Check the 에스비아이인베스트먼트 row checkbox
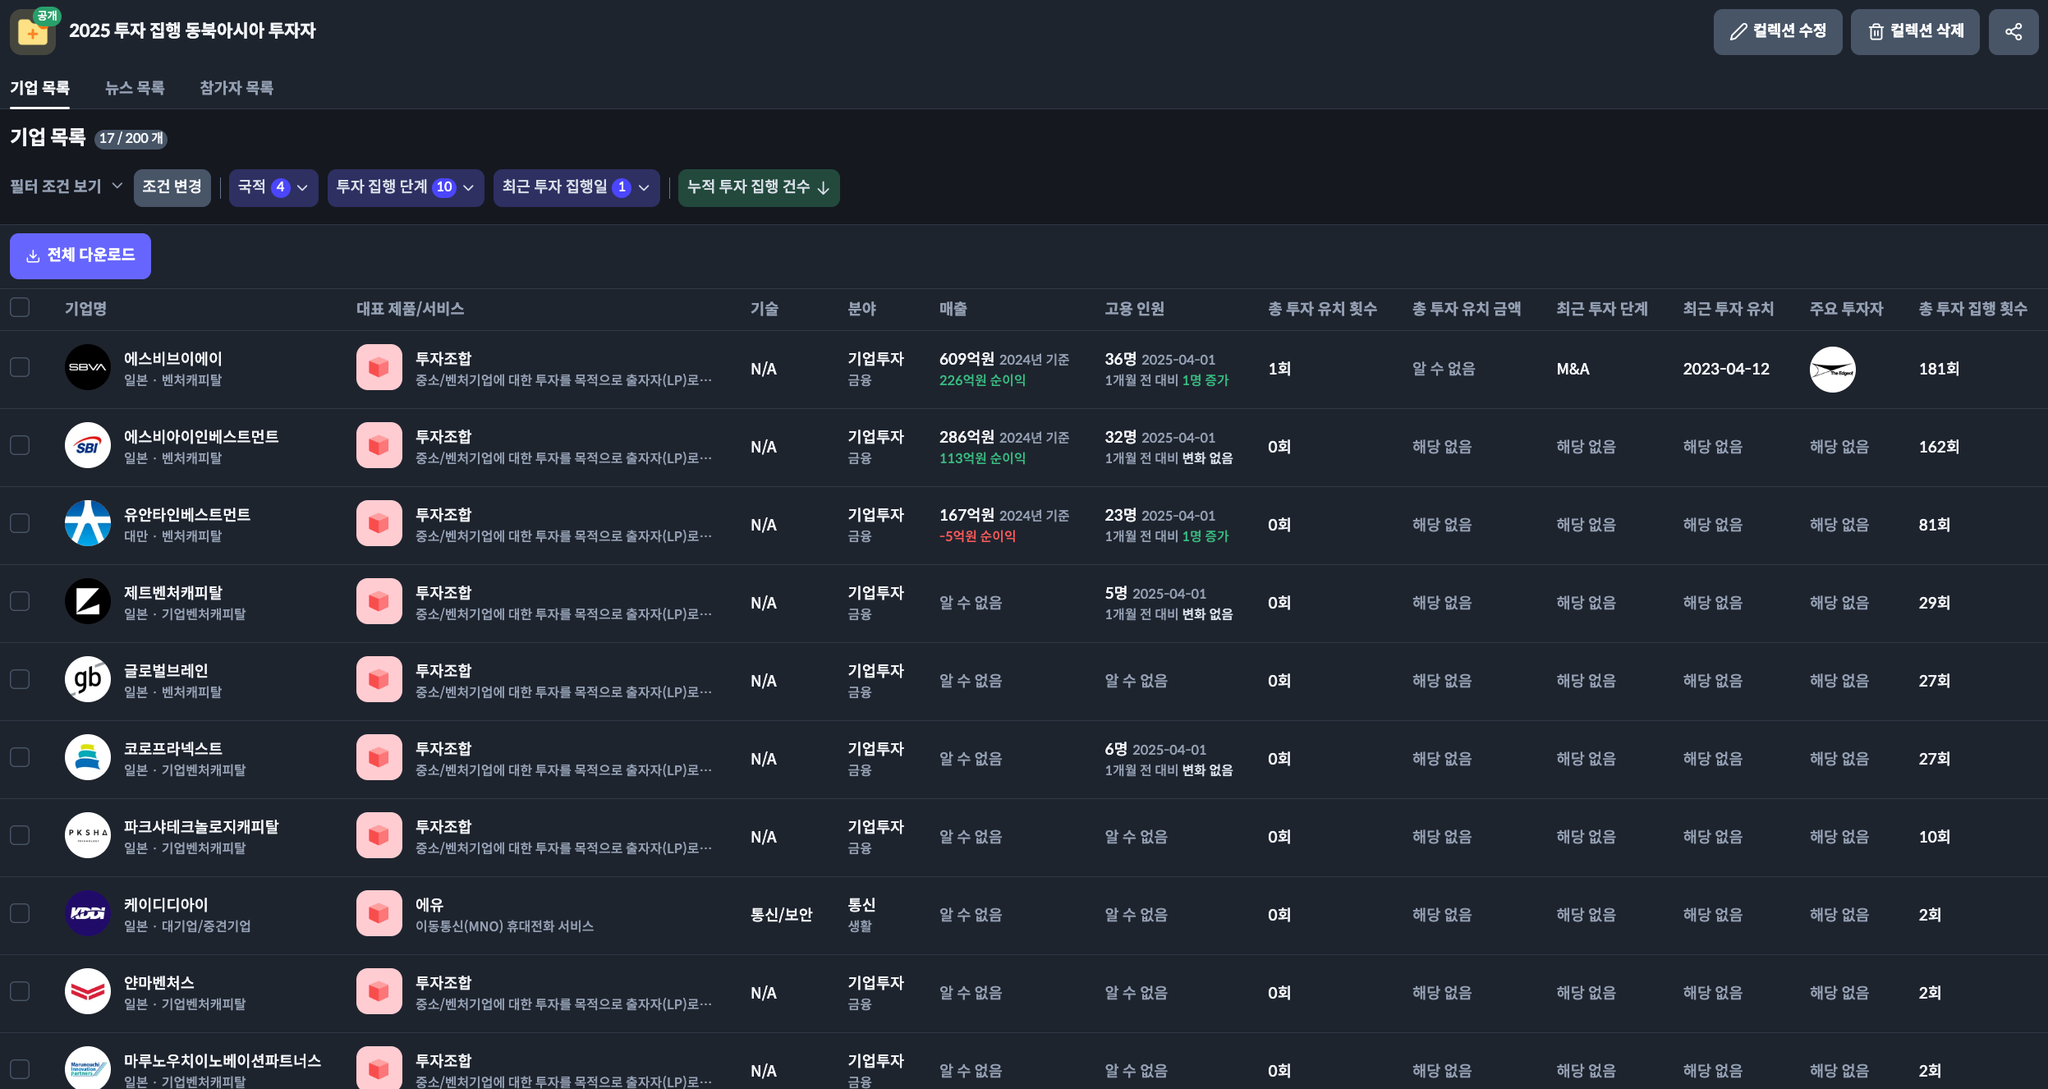This screenshot has width=2048, height=1089. [20, 446]
